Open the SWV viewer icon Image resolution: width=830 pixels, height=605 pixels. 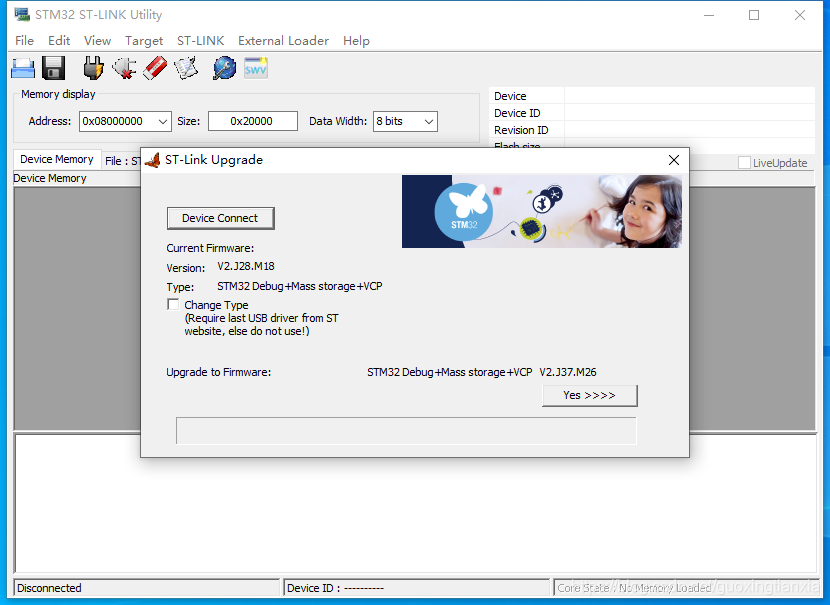coord(256,68)
